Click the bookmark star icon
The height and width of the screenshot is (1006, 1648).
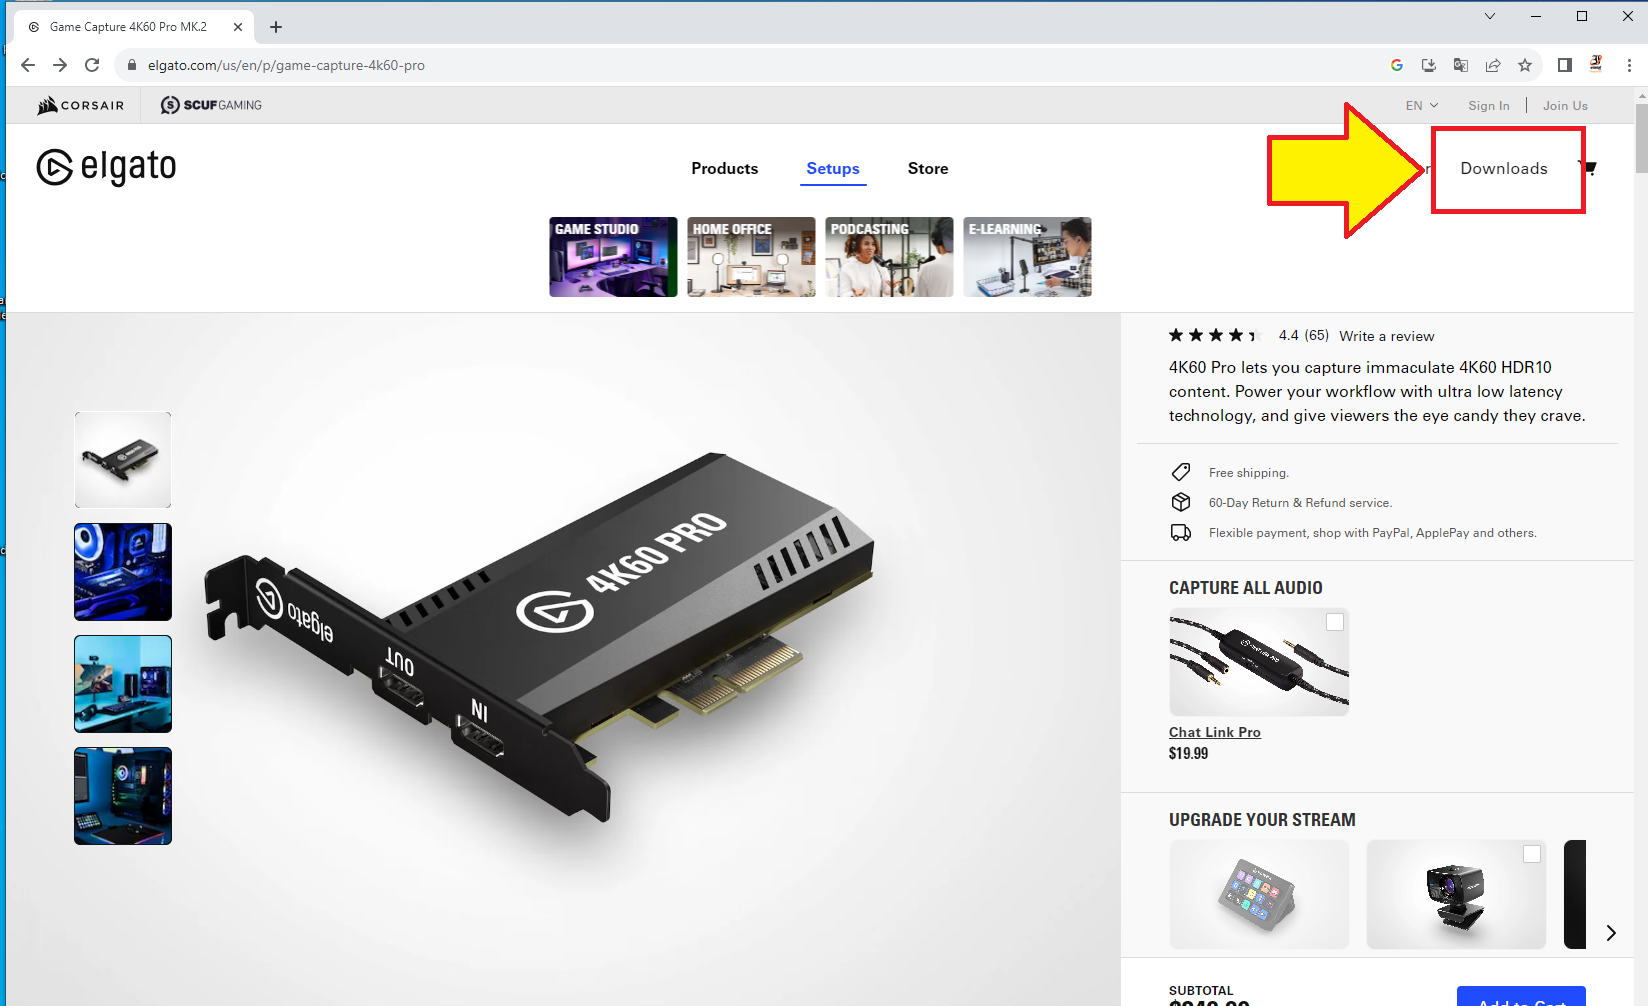click(x=1524, y=65)
